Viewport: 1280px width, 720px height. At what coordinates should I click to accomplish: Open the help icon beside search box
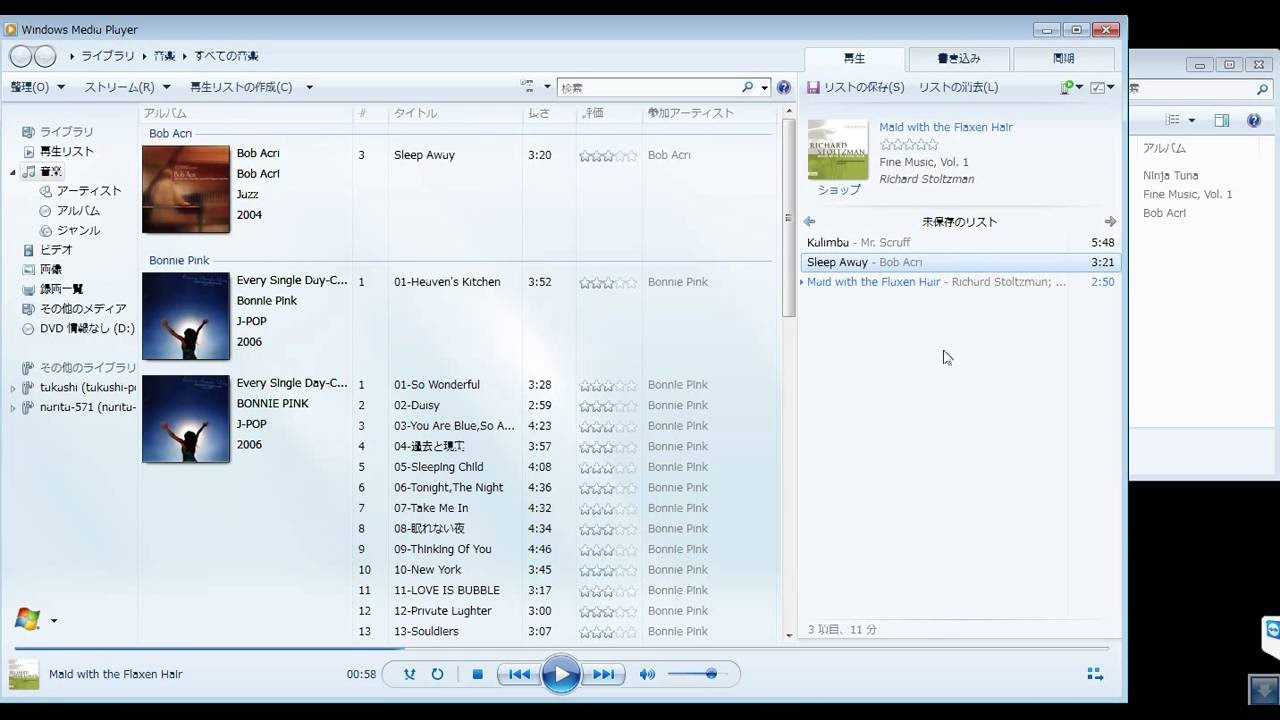784,88
